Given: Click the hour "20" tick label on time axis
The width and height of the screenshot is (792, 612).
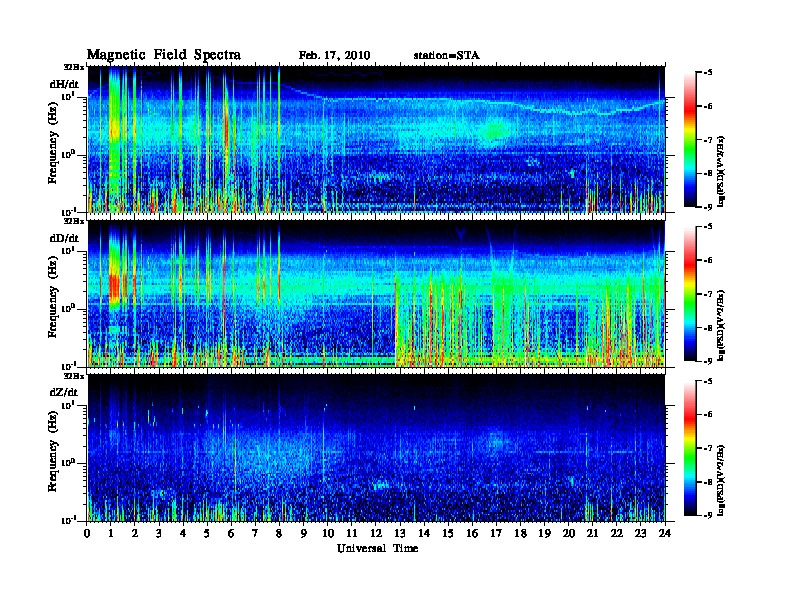Looking at the screenshot, I should (x=569, y=534).
